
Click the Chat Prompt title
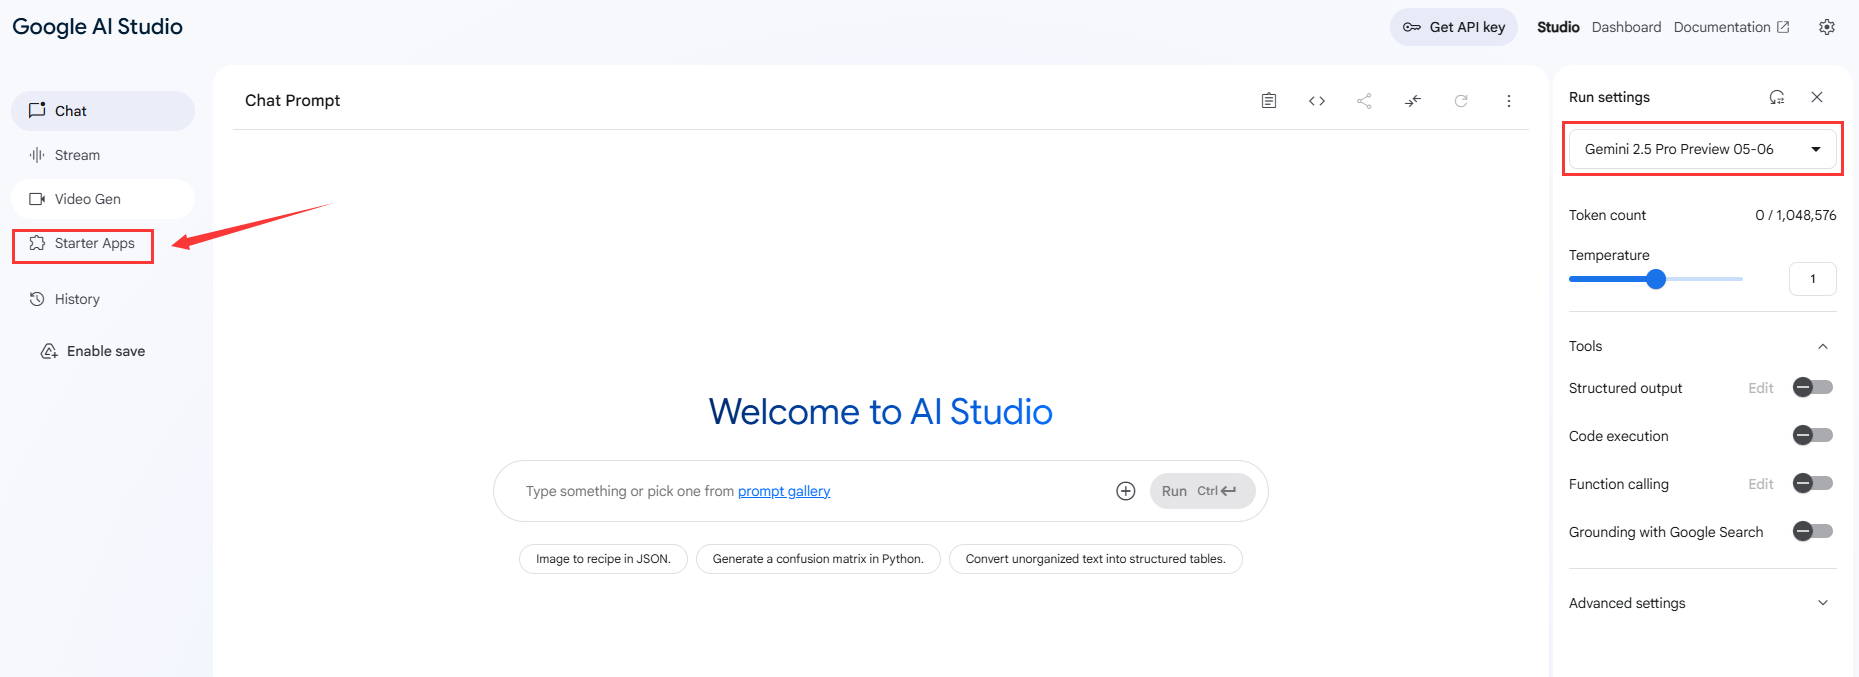point(293,100)
